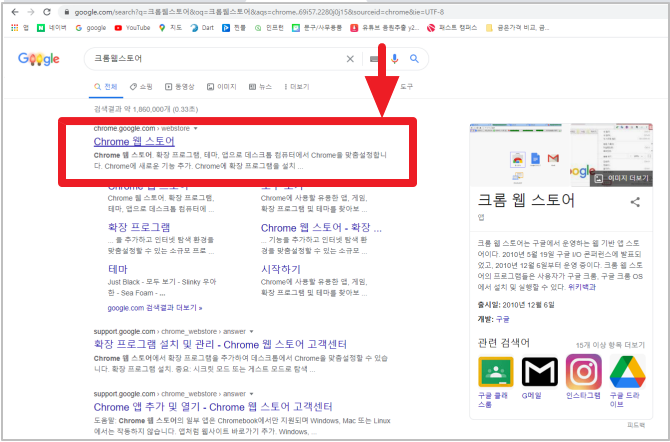This screenshot has height=442, width=670.
Task: Open the 문구/사무용품 bookmark
Action: 317,28
